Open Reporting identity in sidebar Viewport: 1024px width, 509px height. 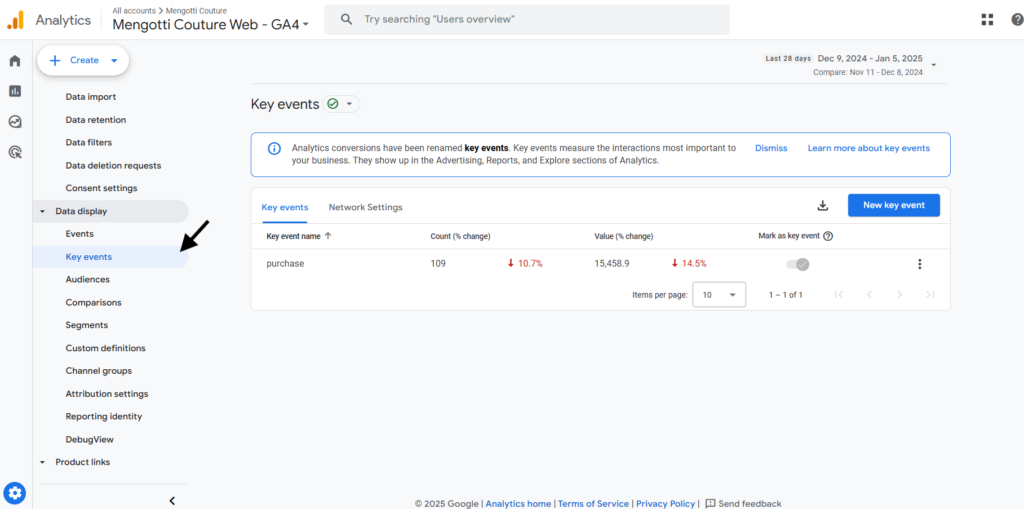coord(103,416)
